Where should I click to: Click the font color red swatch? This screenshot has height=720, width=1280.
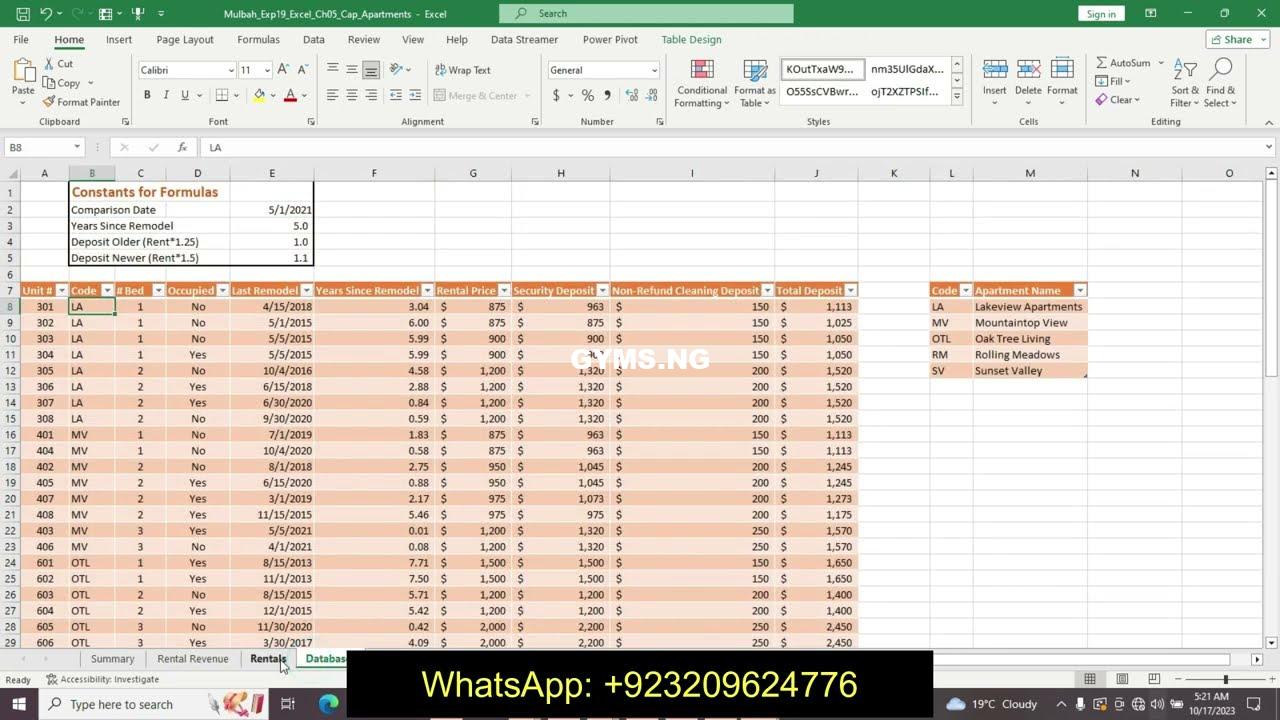point(290,95)
